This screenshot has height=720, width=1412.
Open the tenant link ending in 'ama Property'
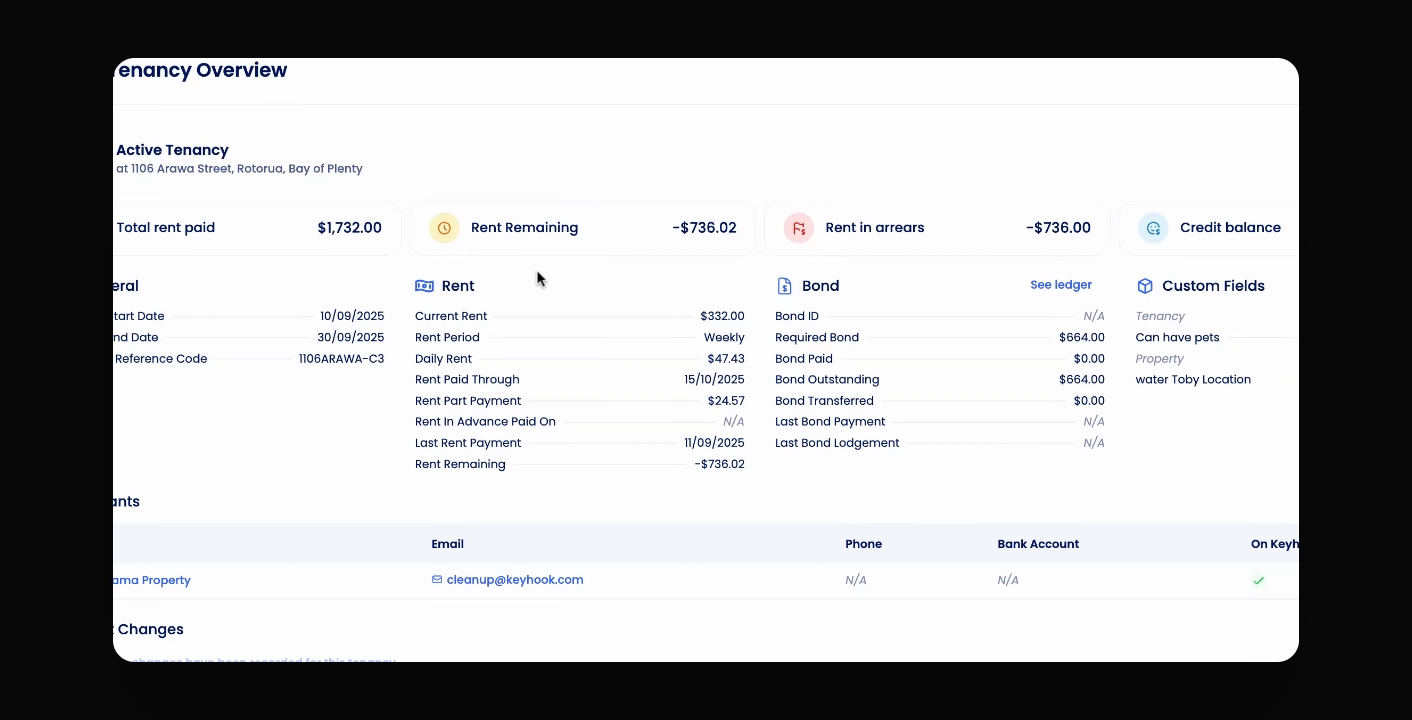tap(152, 580)
